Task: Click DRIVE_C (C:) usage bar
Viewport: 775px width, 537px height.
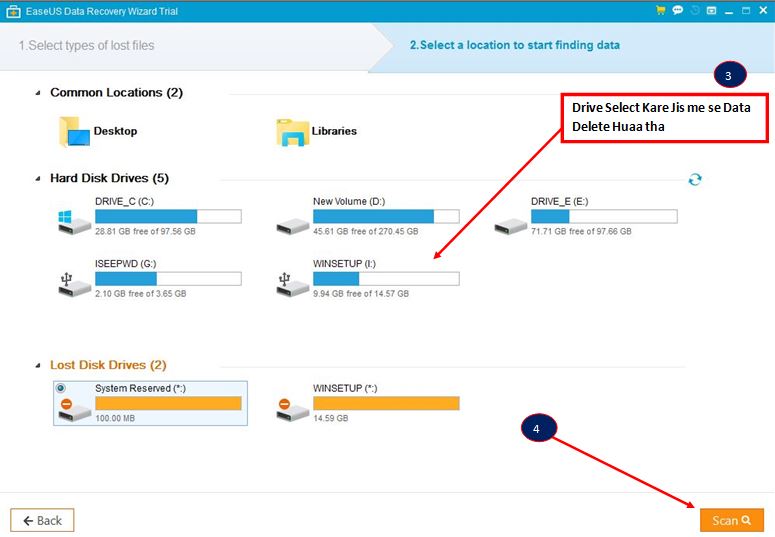Action: (x=168, y=216)
